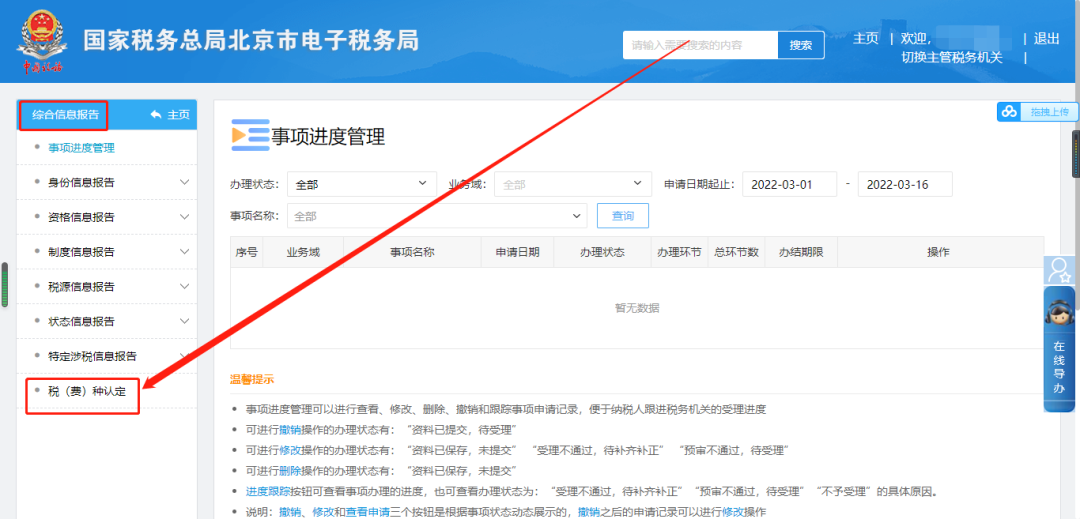Select 事项进度管理 in sidebar

(x=81, y=147)
